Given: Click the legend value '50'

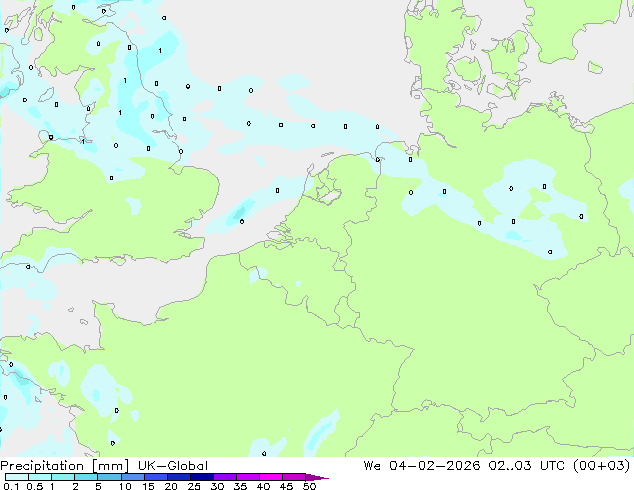Looking at the screenshot, I should 309,486.
